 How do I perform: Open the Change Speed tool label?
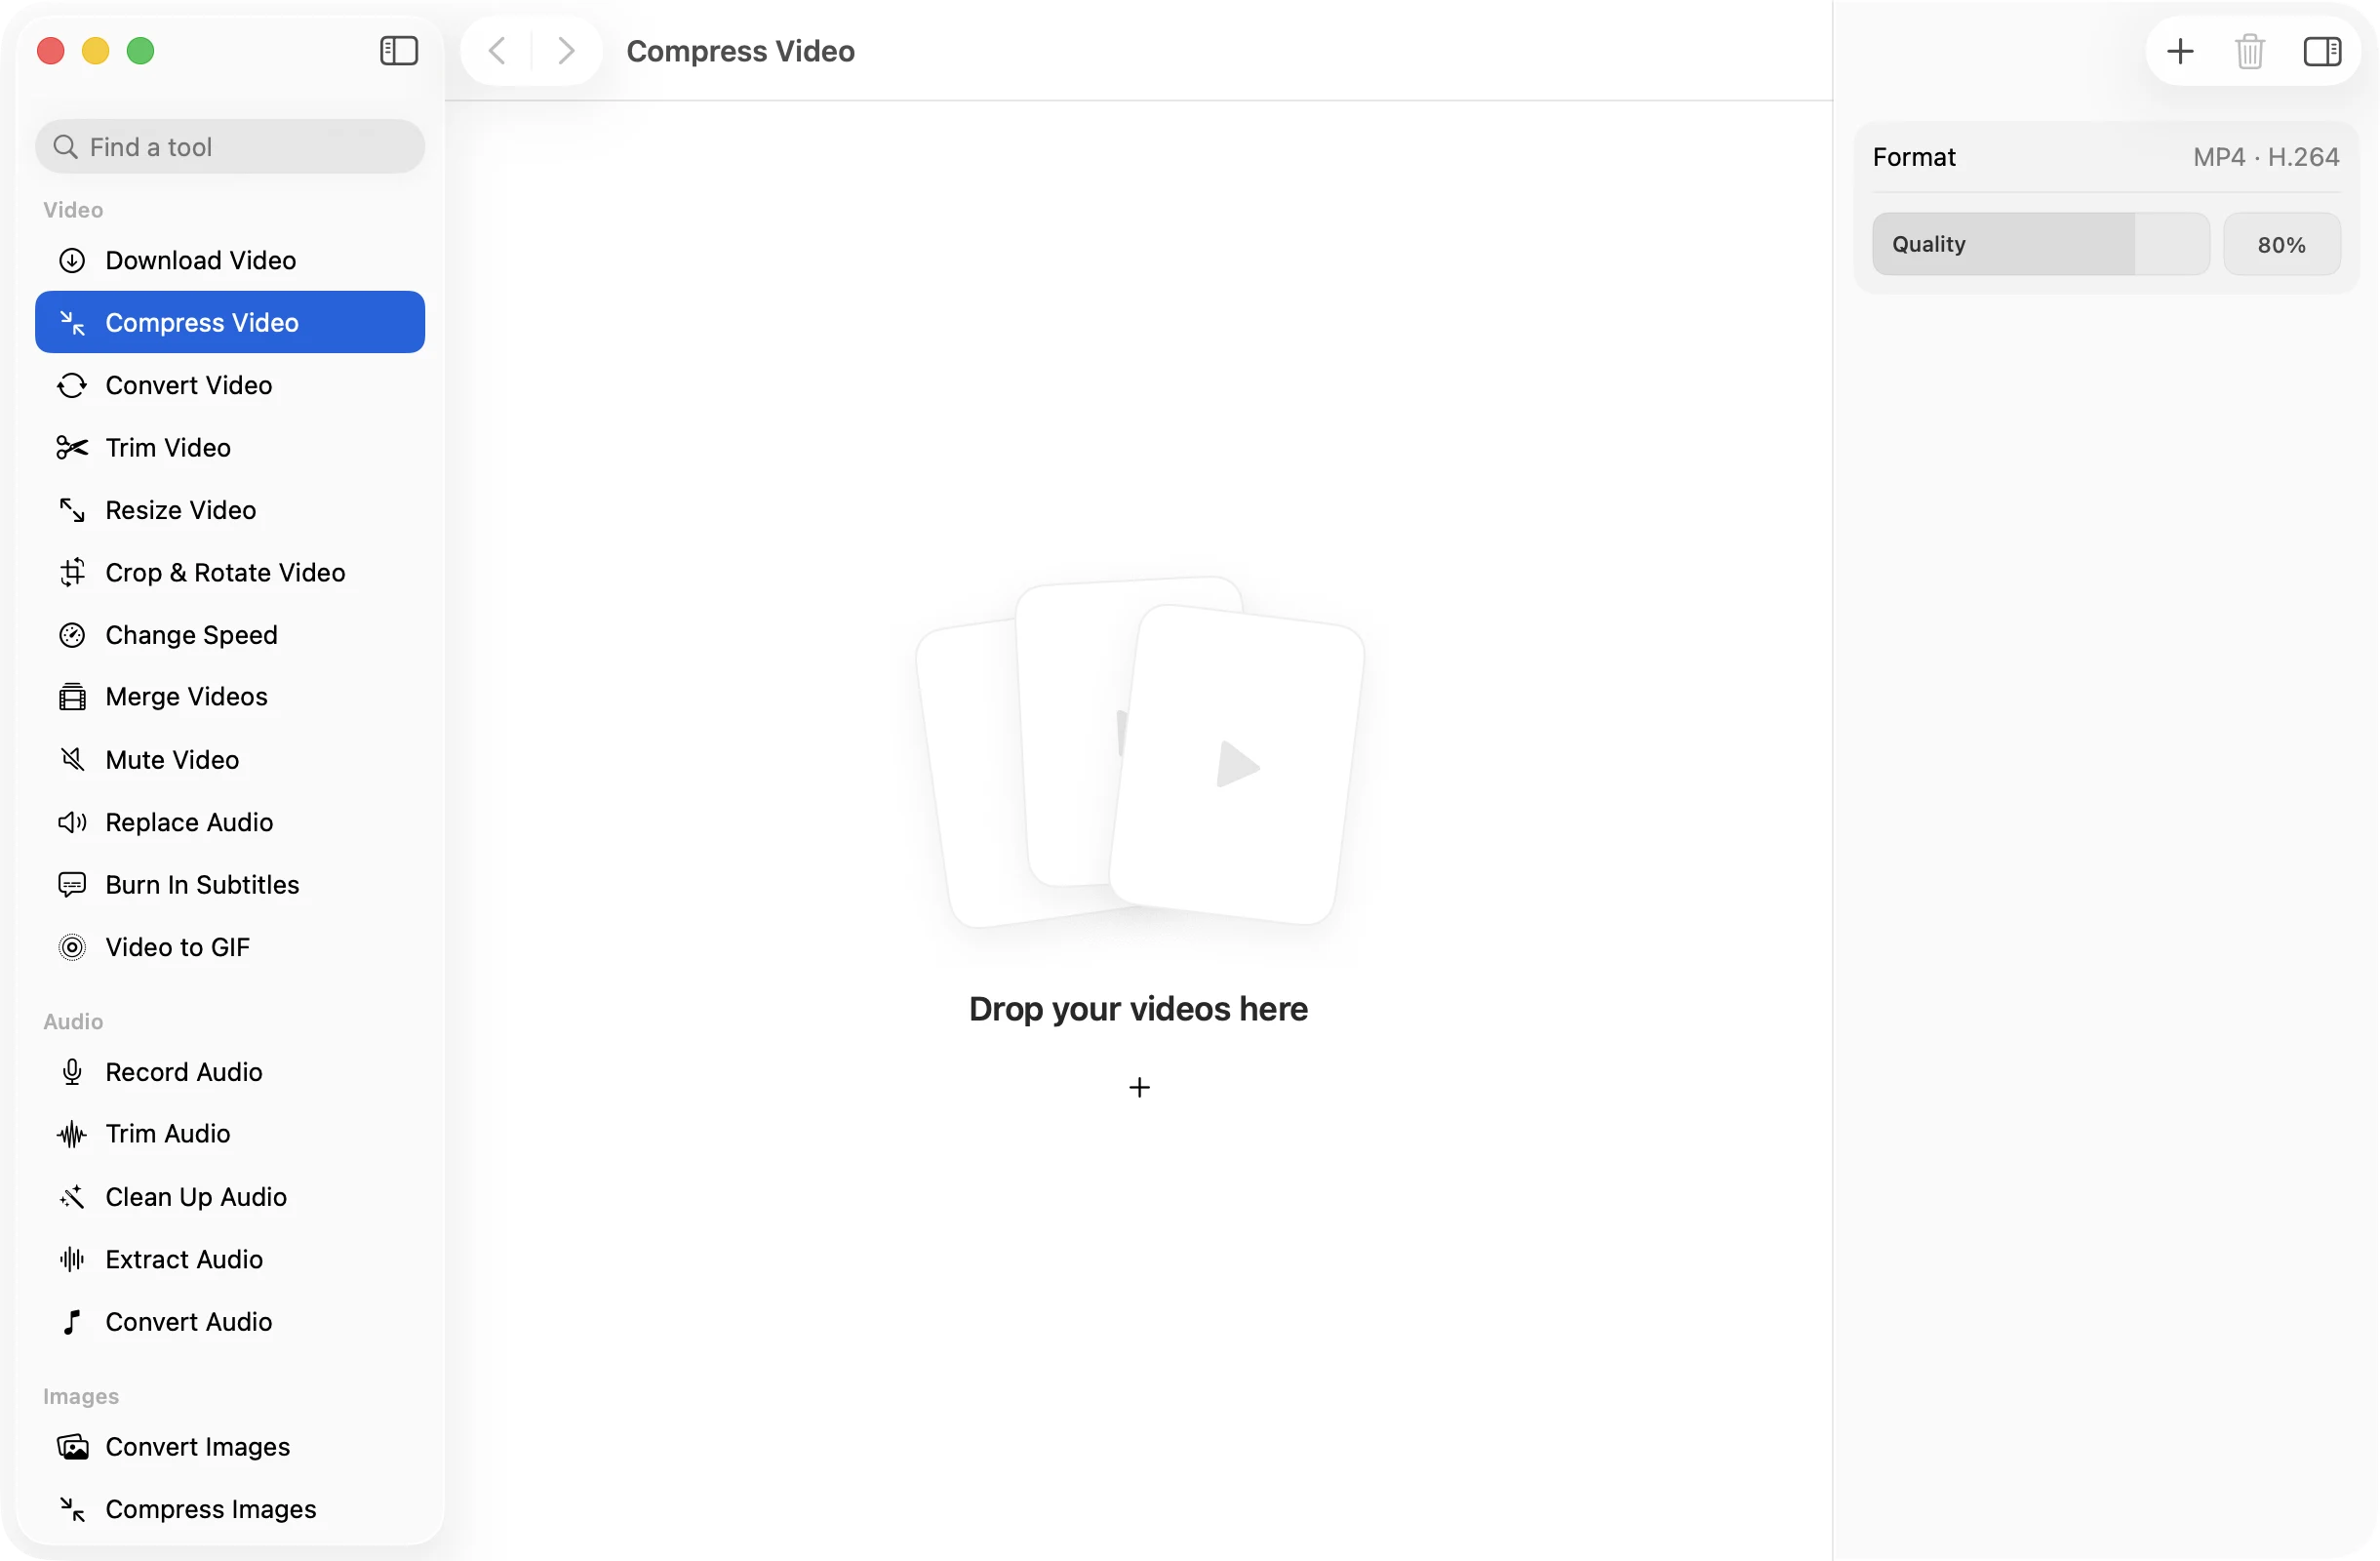point(192,635)
